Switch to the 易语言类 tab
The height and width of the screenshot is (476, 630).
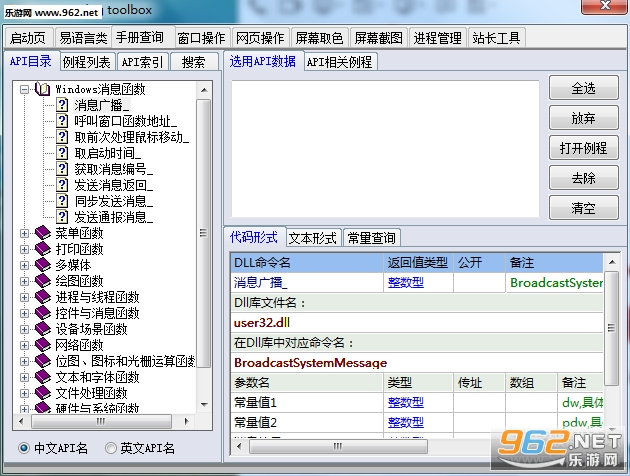click(x=83, y=38)
